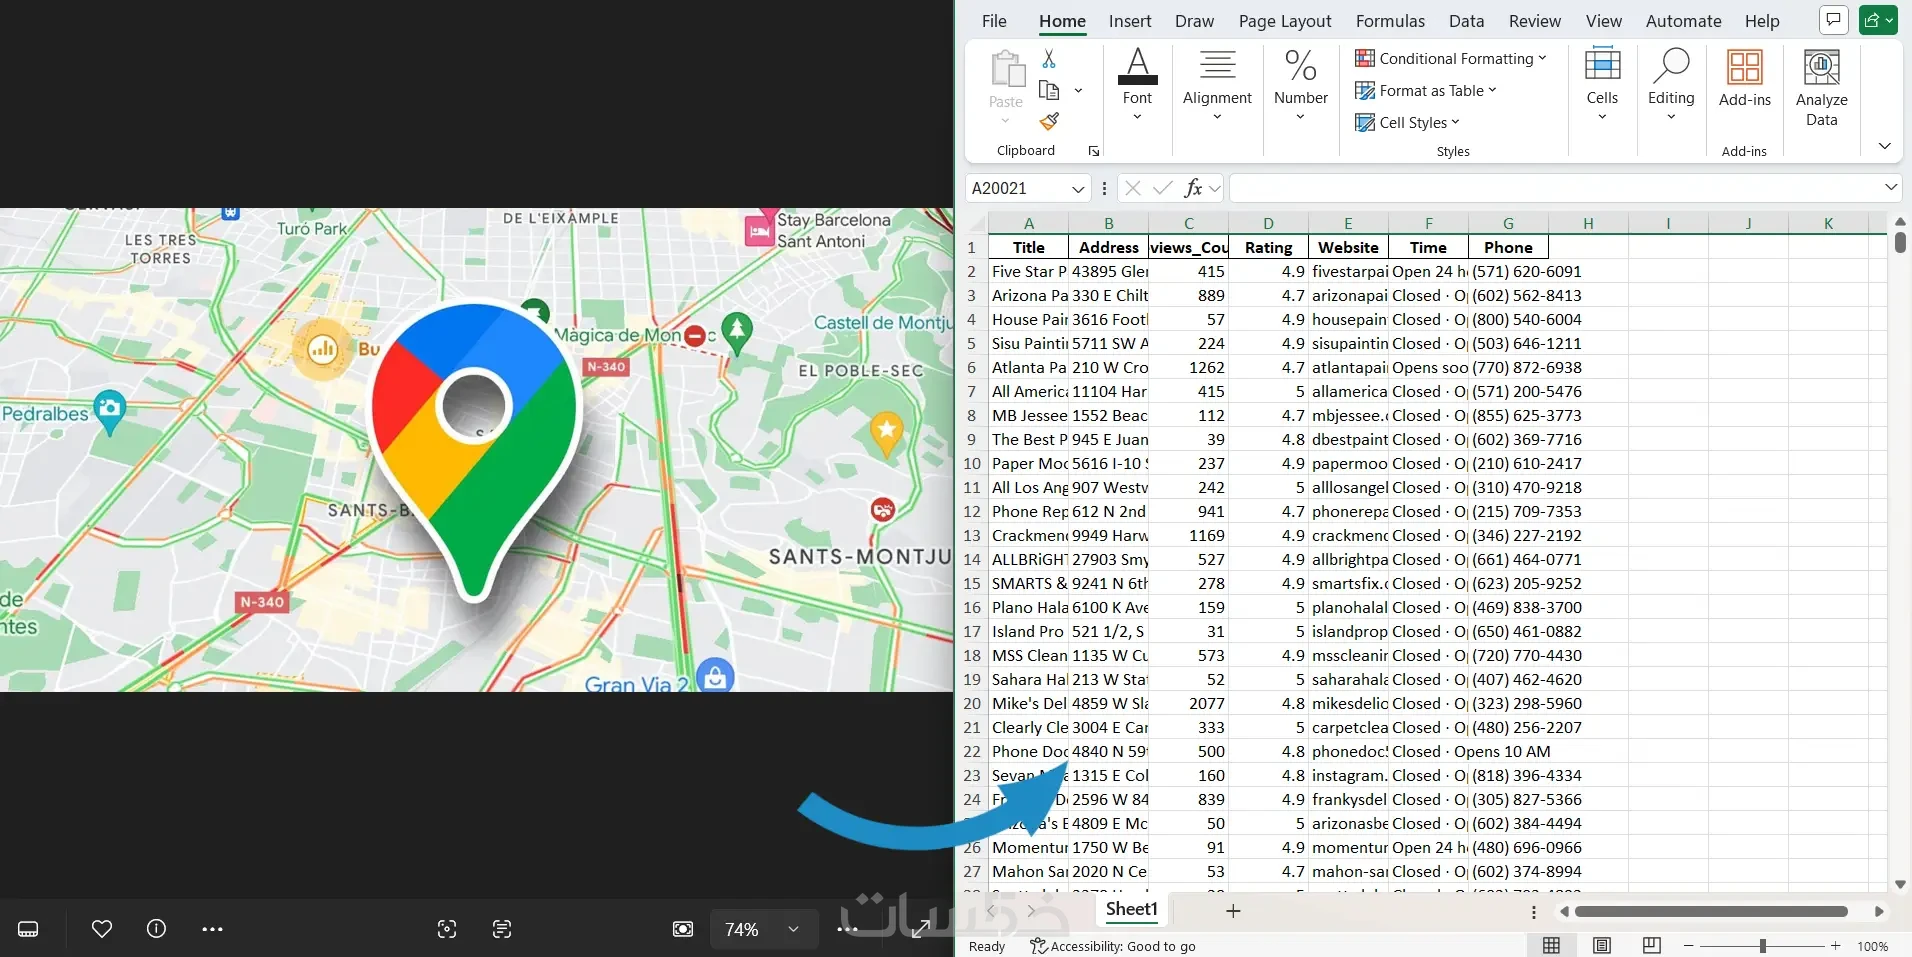Open the Page Layout ribbon tab
Screen dimensions: 1912x957
pos(1285,21)
